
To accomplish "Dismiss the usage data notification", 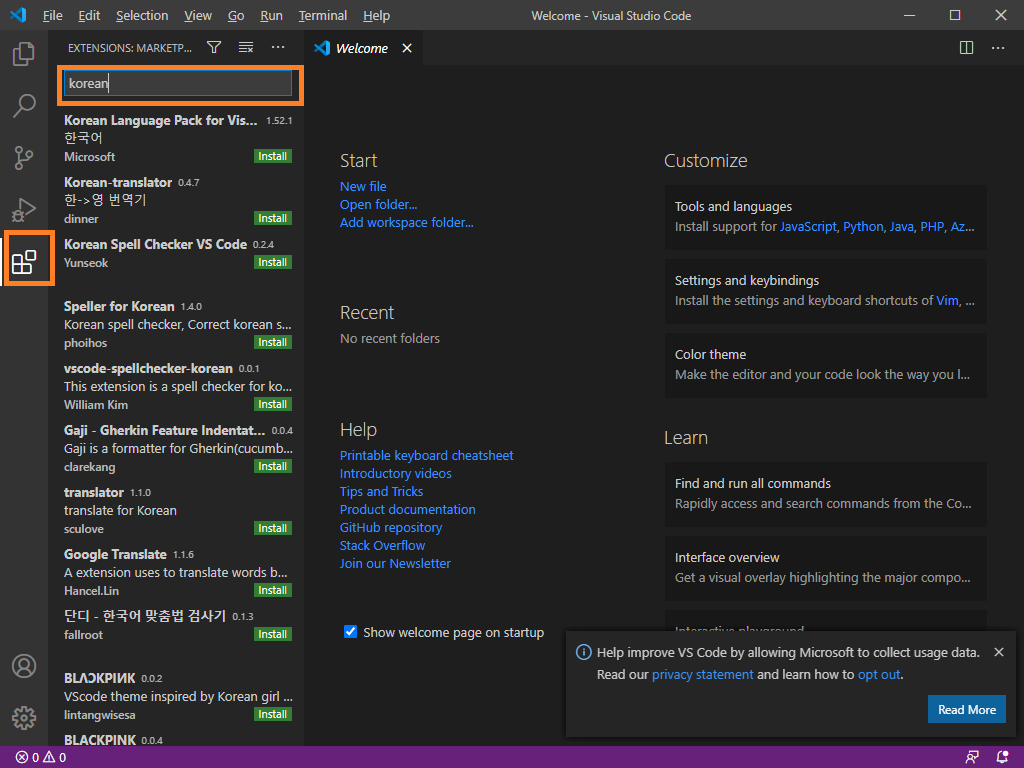I will 999,652.
